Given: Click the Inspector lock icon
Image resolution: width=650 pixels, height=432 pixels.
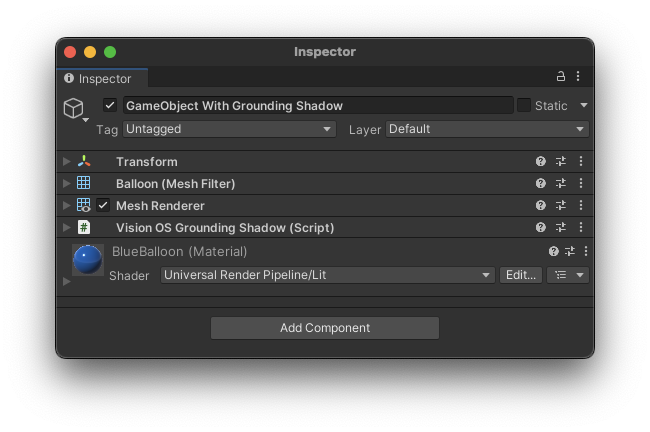Looking at the screenshot, I should 561,77.
